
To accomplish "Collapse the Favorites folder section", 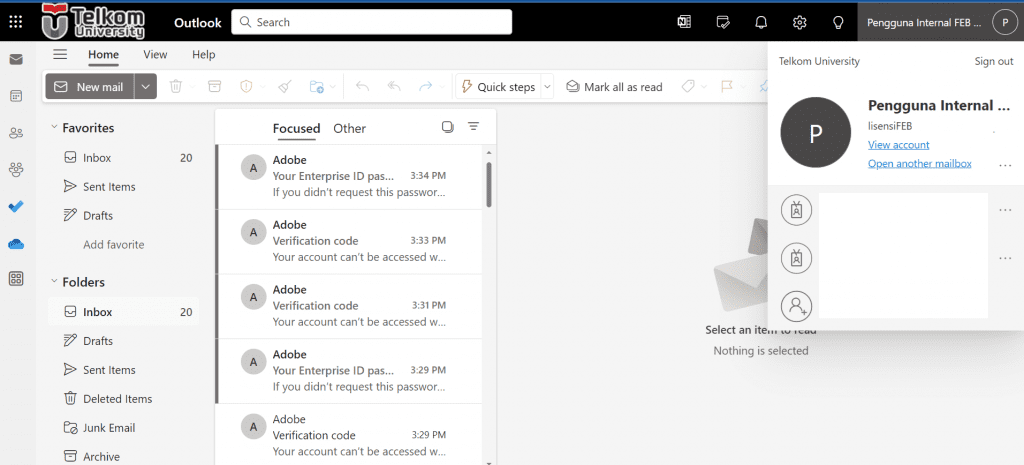I will click(54, 128).
